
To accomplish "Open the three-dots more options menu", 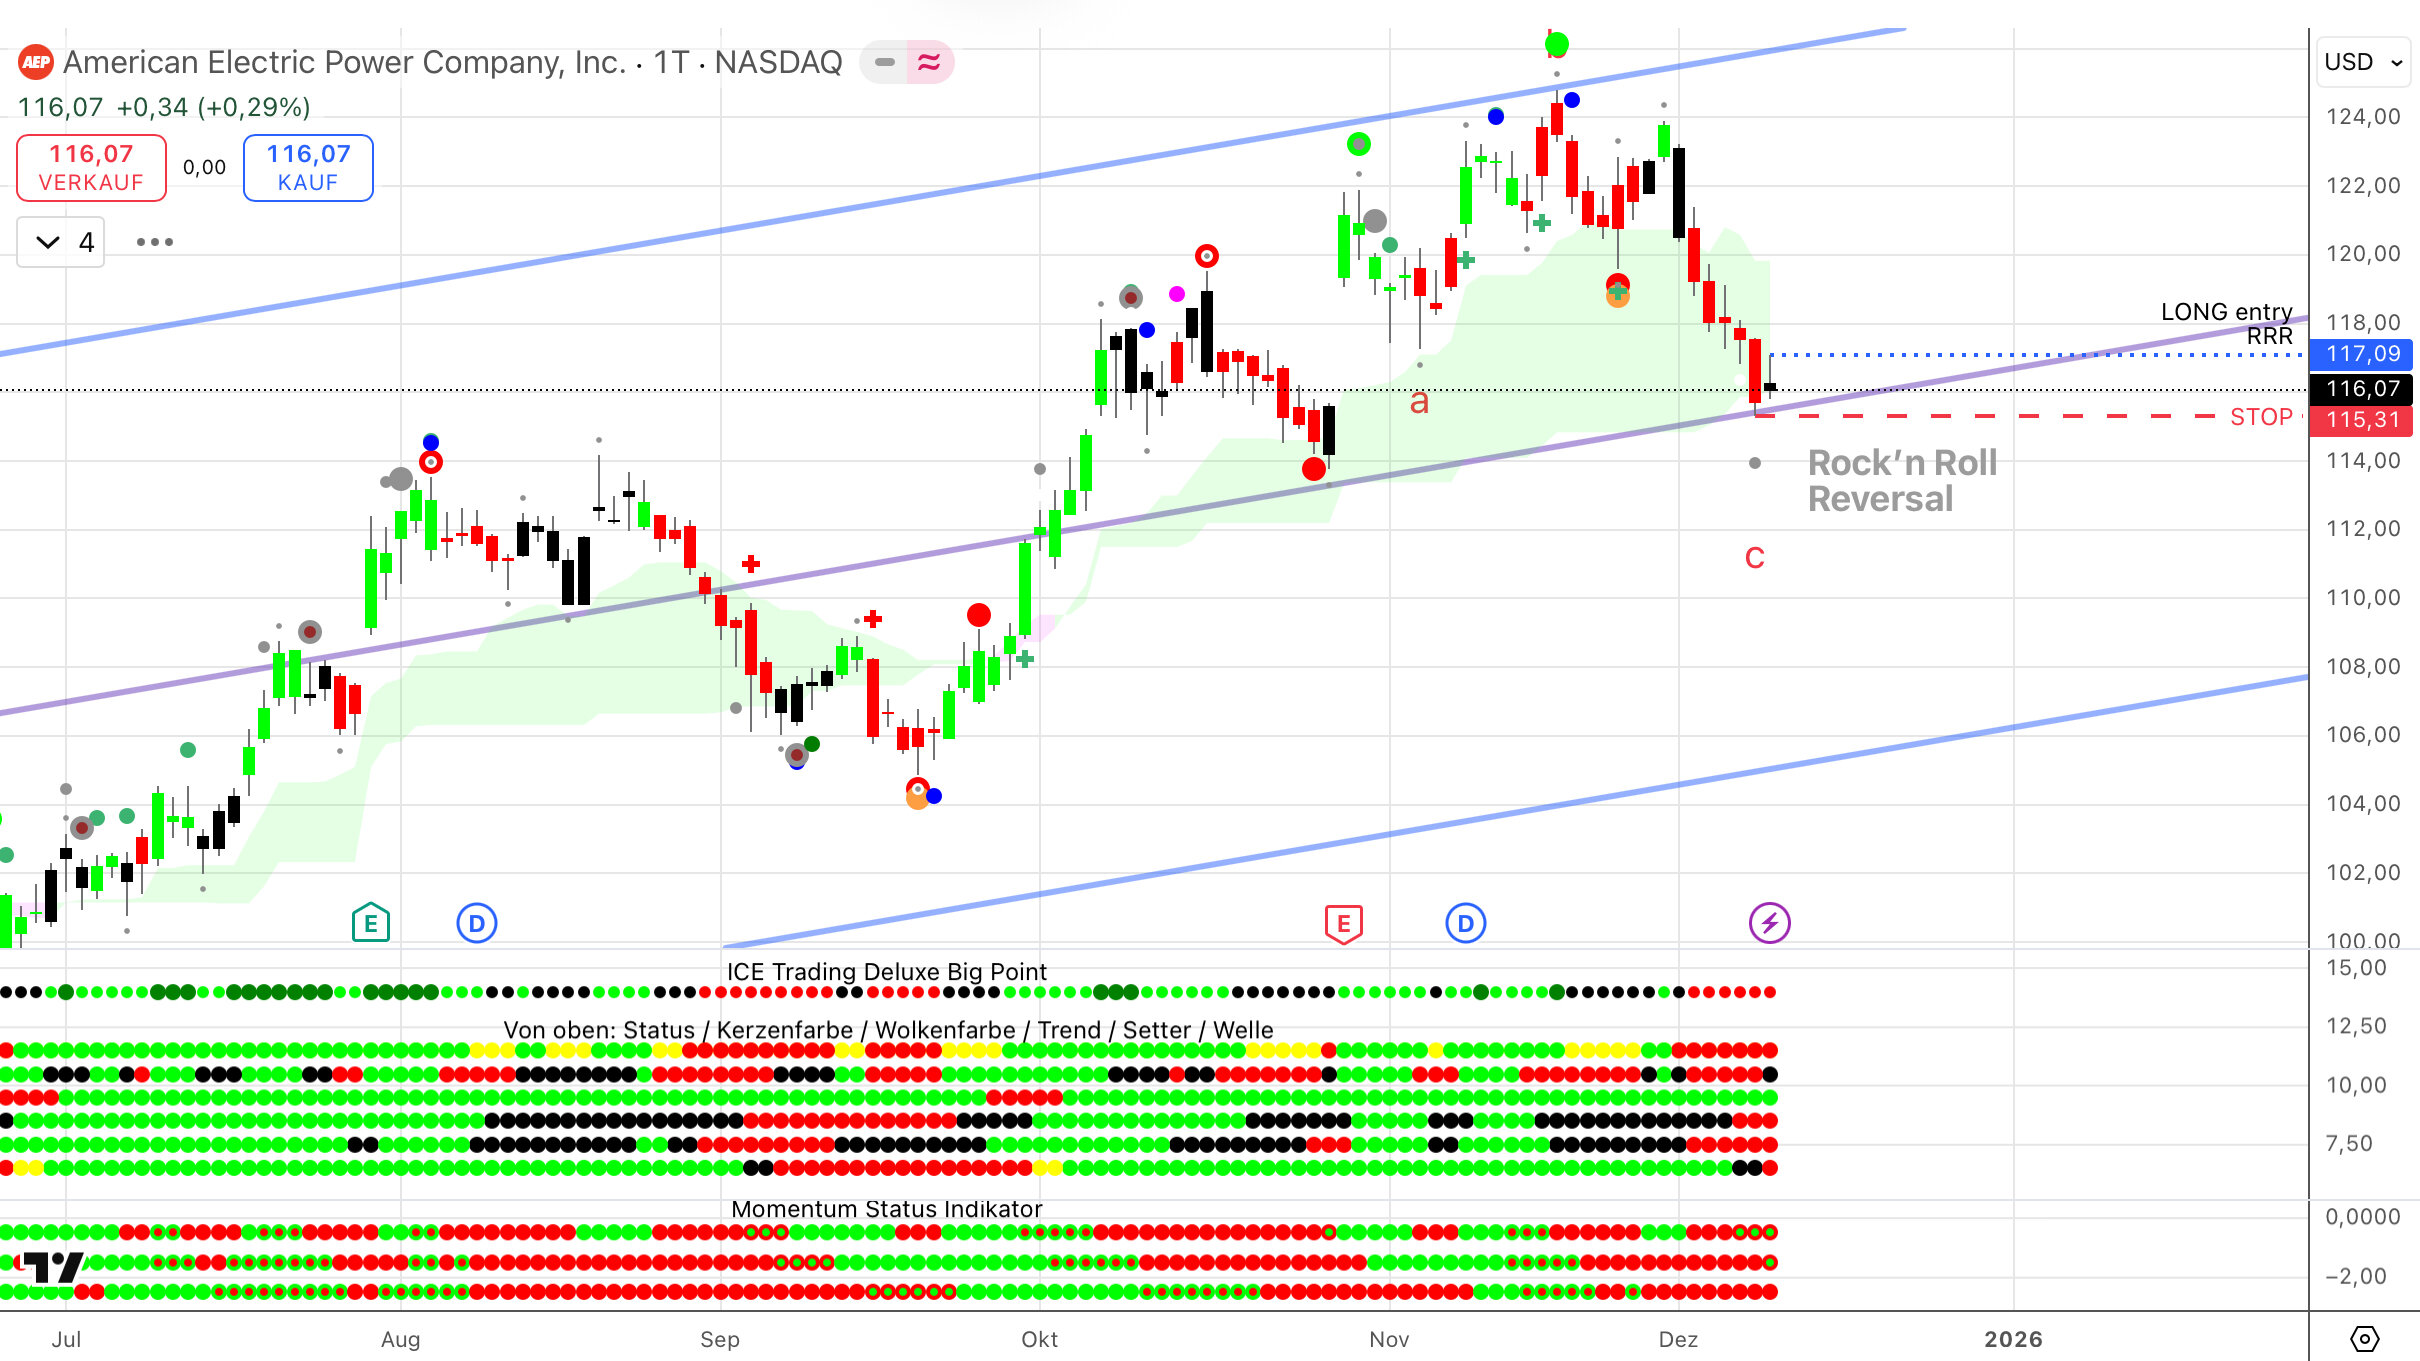I will point(154,242).
